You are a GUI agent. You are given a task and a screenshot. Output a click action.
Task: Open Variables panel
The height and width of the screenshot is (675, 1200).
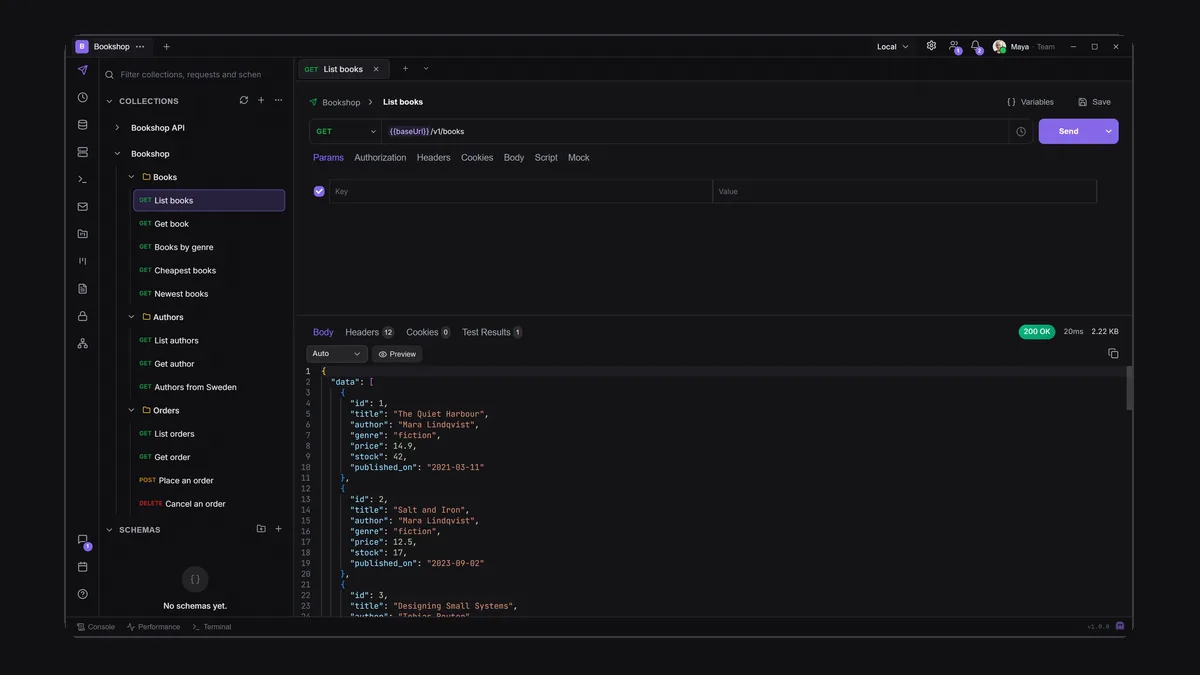click(1030, 102)
